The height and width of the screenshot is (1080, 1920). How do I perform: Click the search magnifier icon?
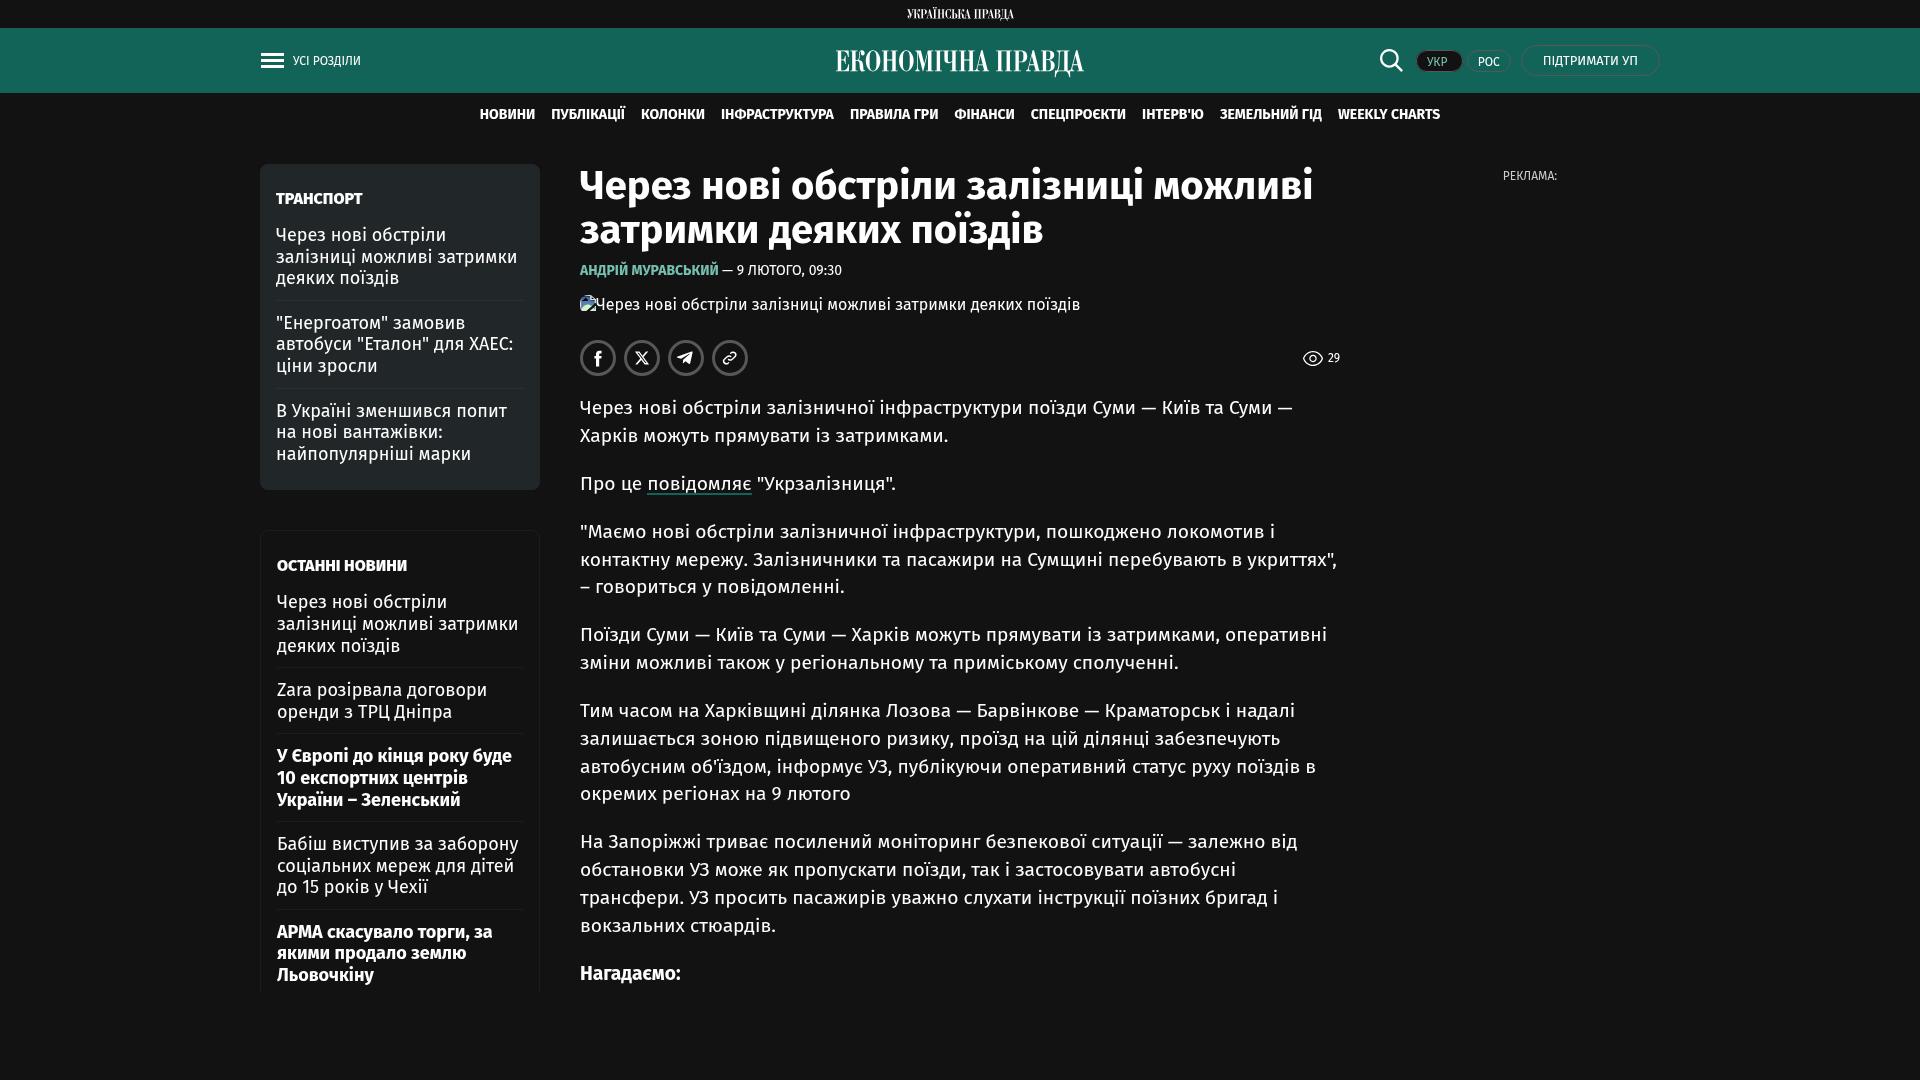(x=1391, y=61)
